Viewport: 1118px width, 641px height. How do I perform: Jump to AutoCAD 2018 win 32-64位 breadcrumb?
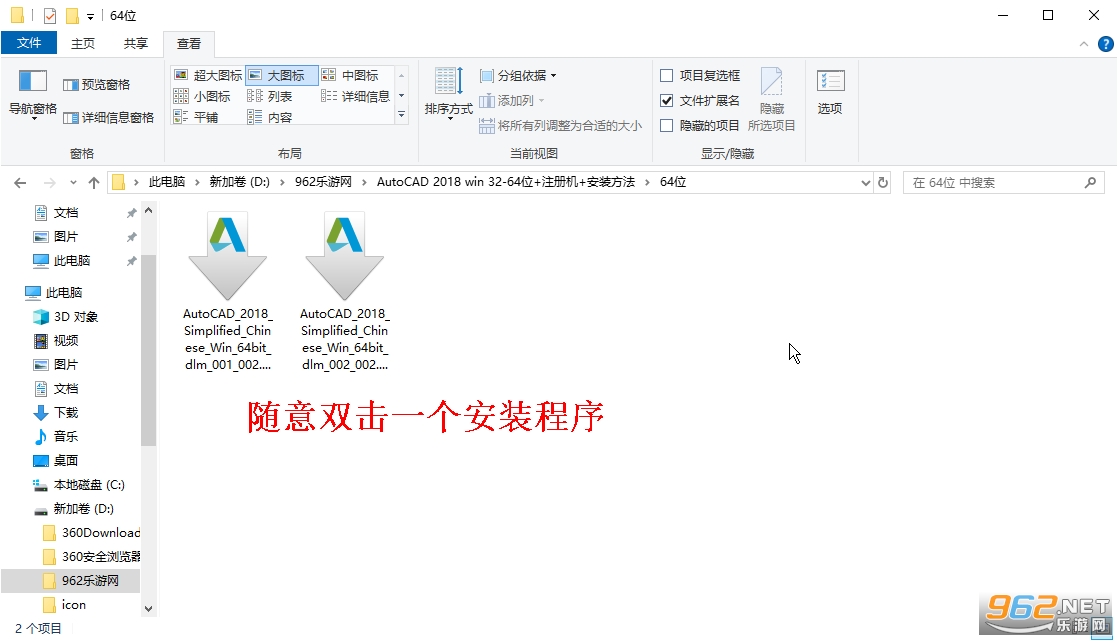[x=506, y=182]
